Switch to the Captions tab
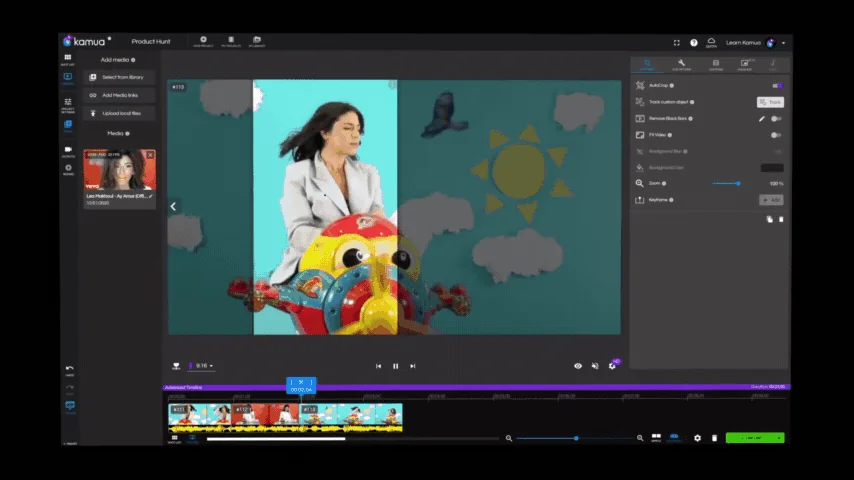 (716, 65)
